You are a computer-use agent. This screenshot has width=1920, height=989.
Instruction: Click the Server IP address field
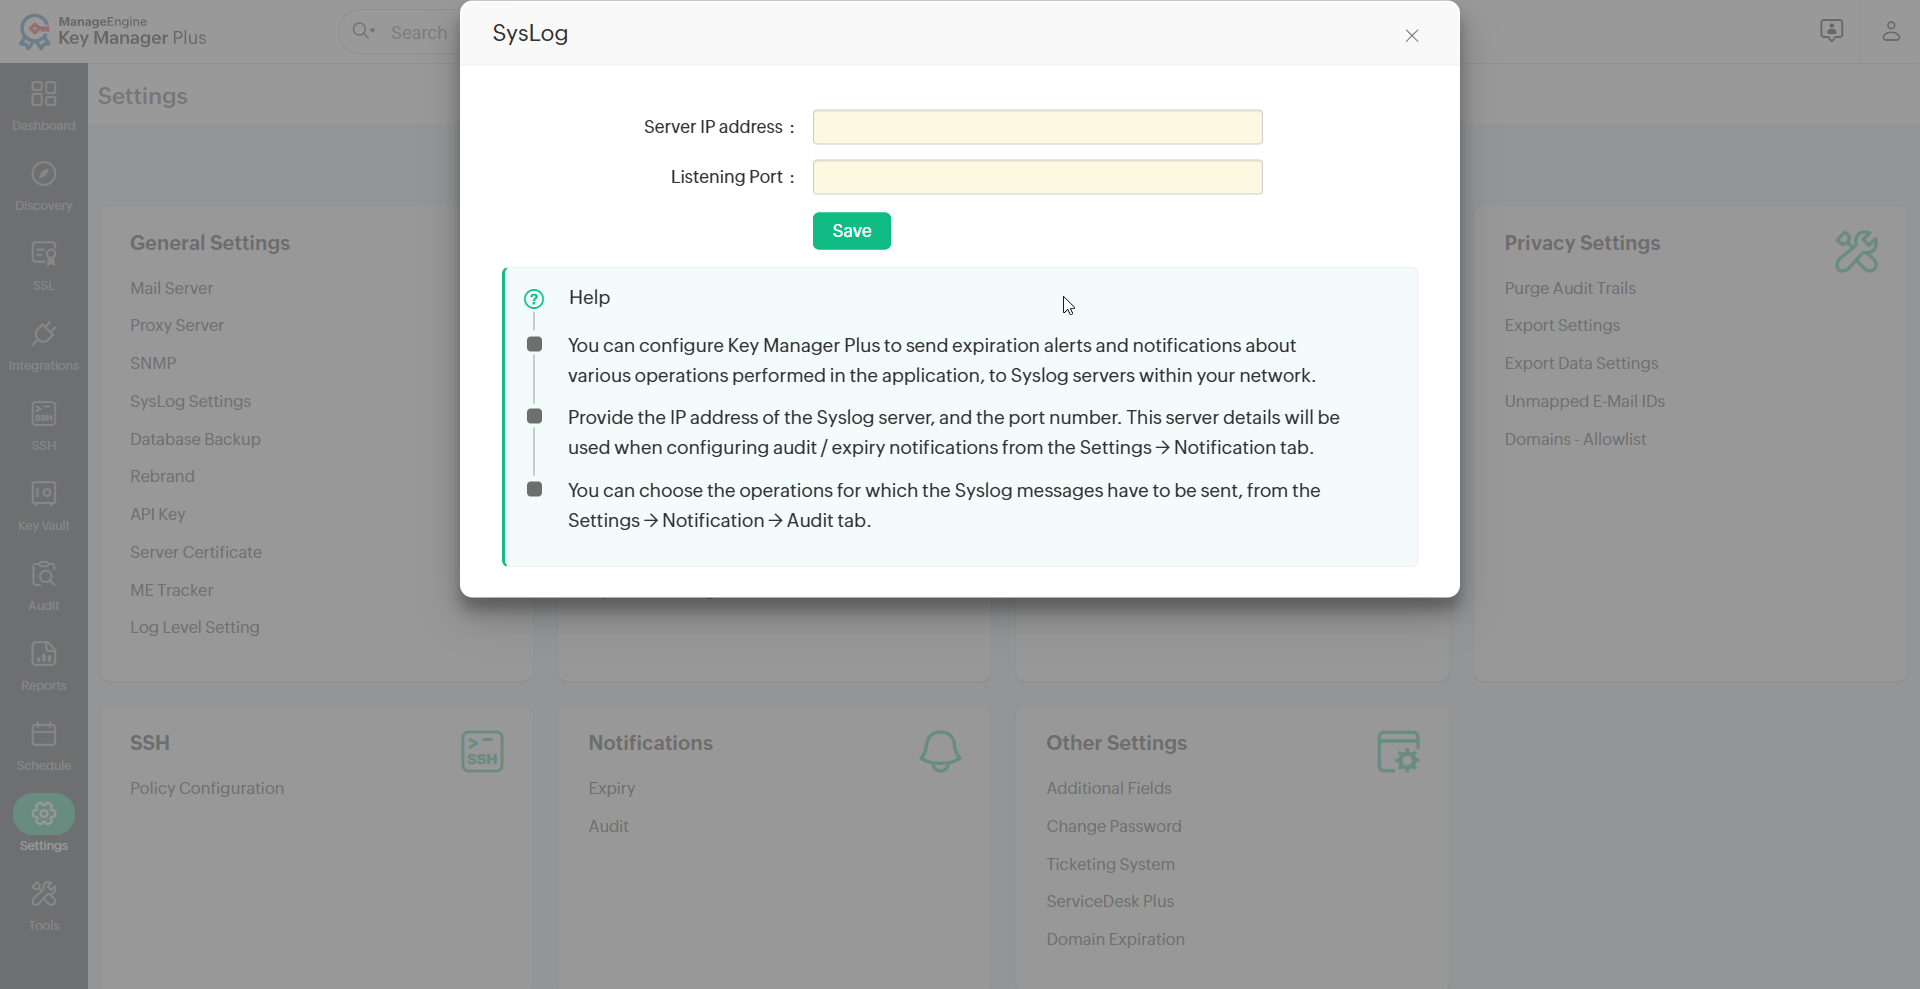pos(1038,127)
